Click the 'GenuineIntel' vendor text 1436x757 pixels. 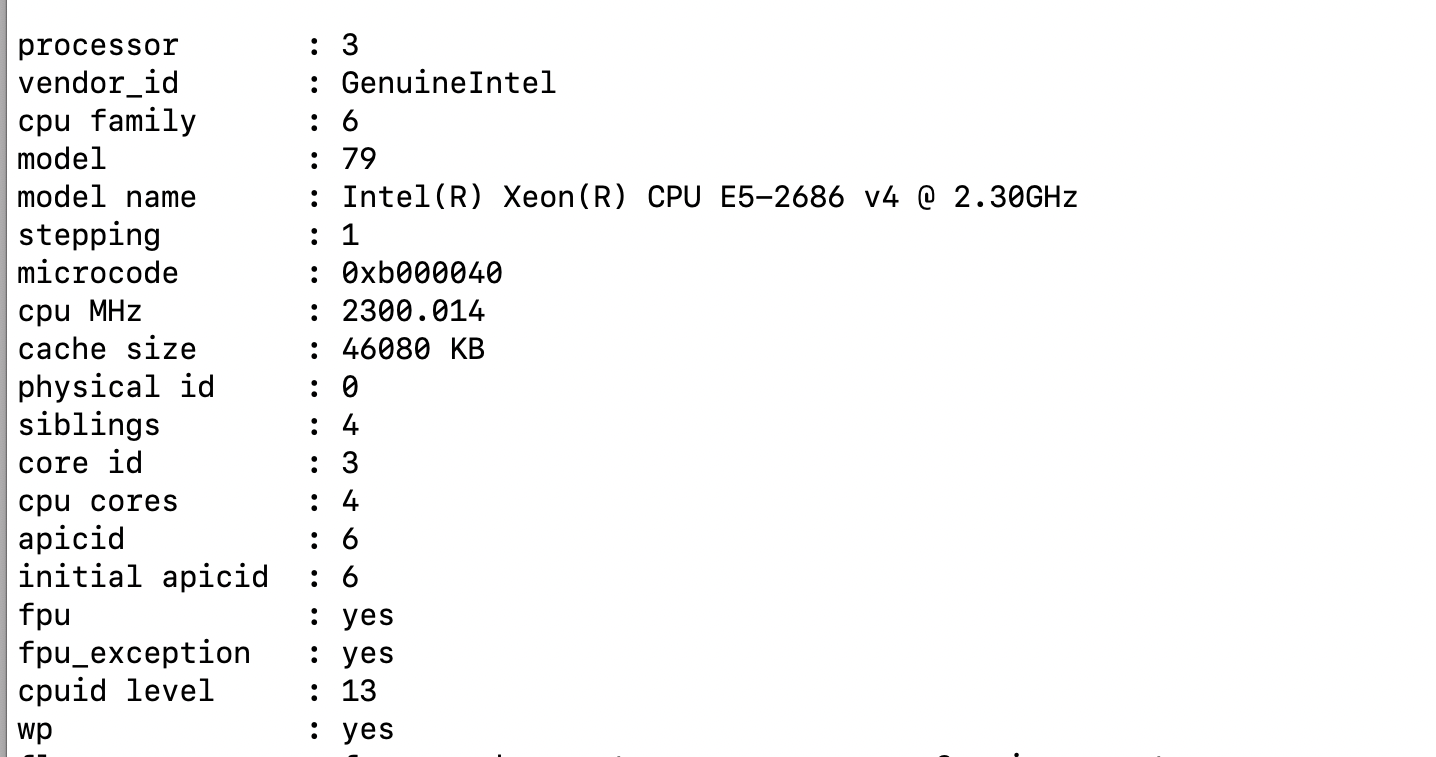click(x=448, y=83)
